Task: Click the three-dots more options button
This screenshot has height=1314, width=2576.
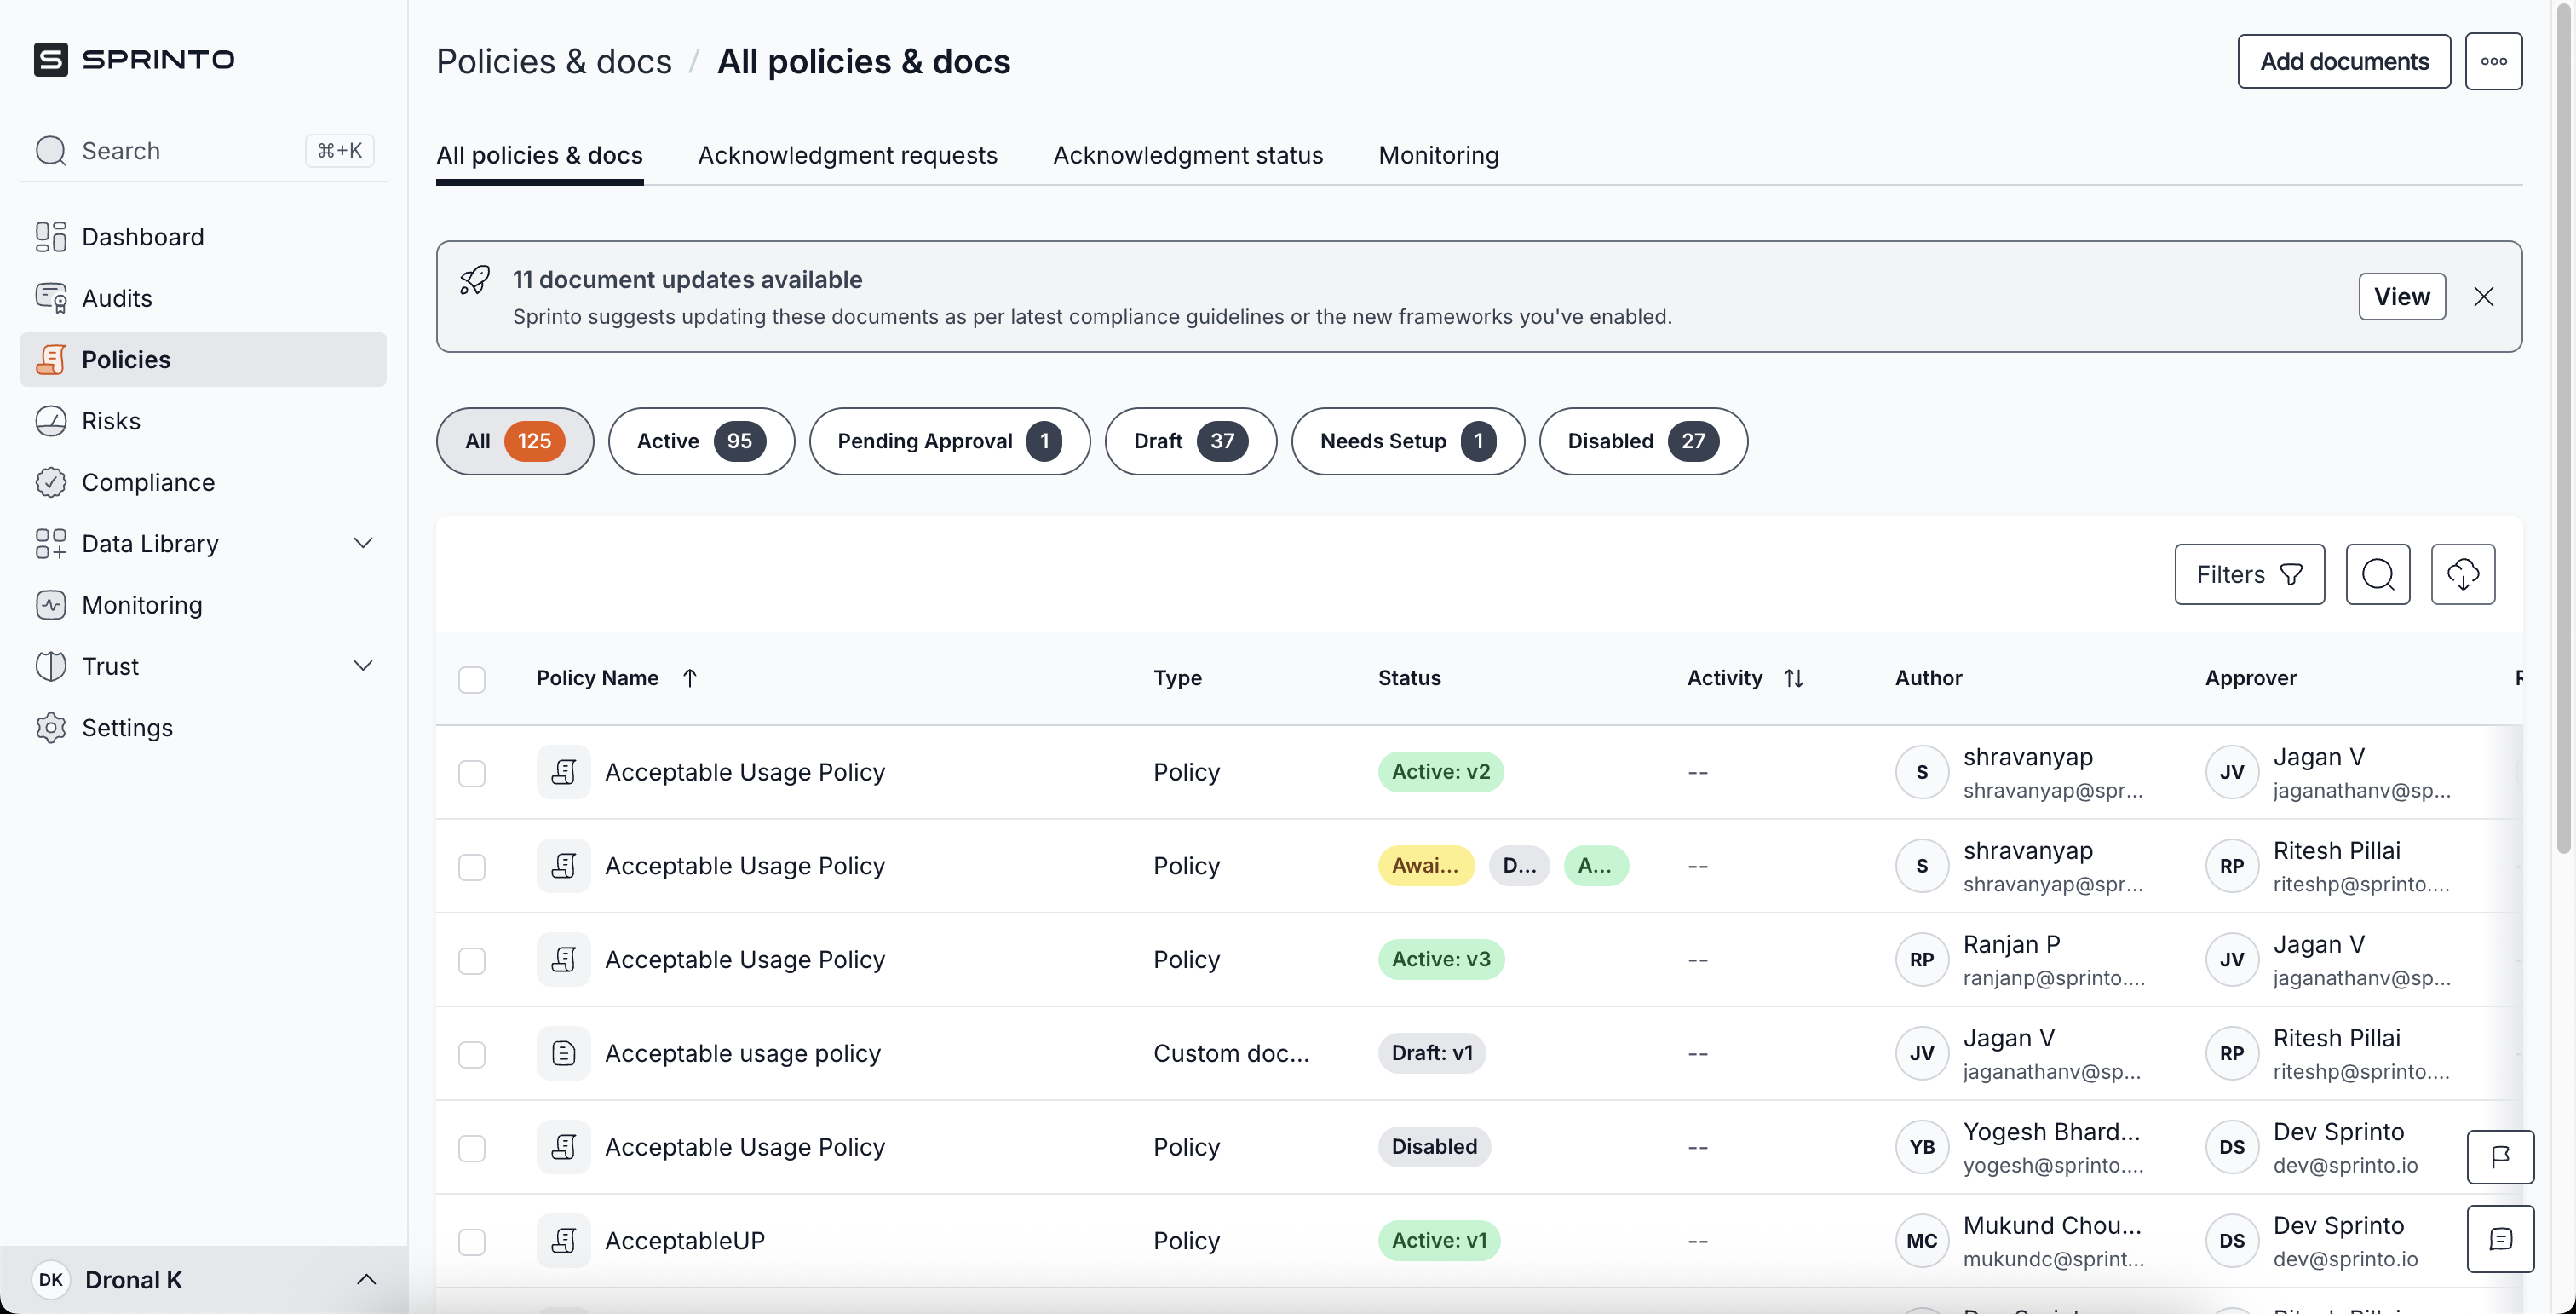Action: (x=2493, y=61)
